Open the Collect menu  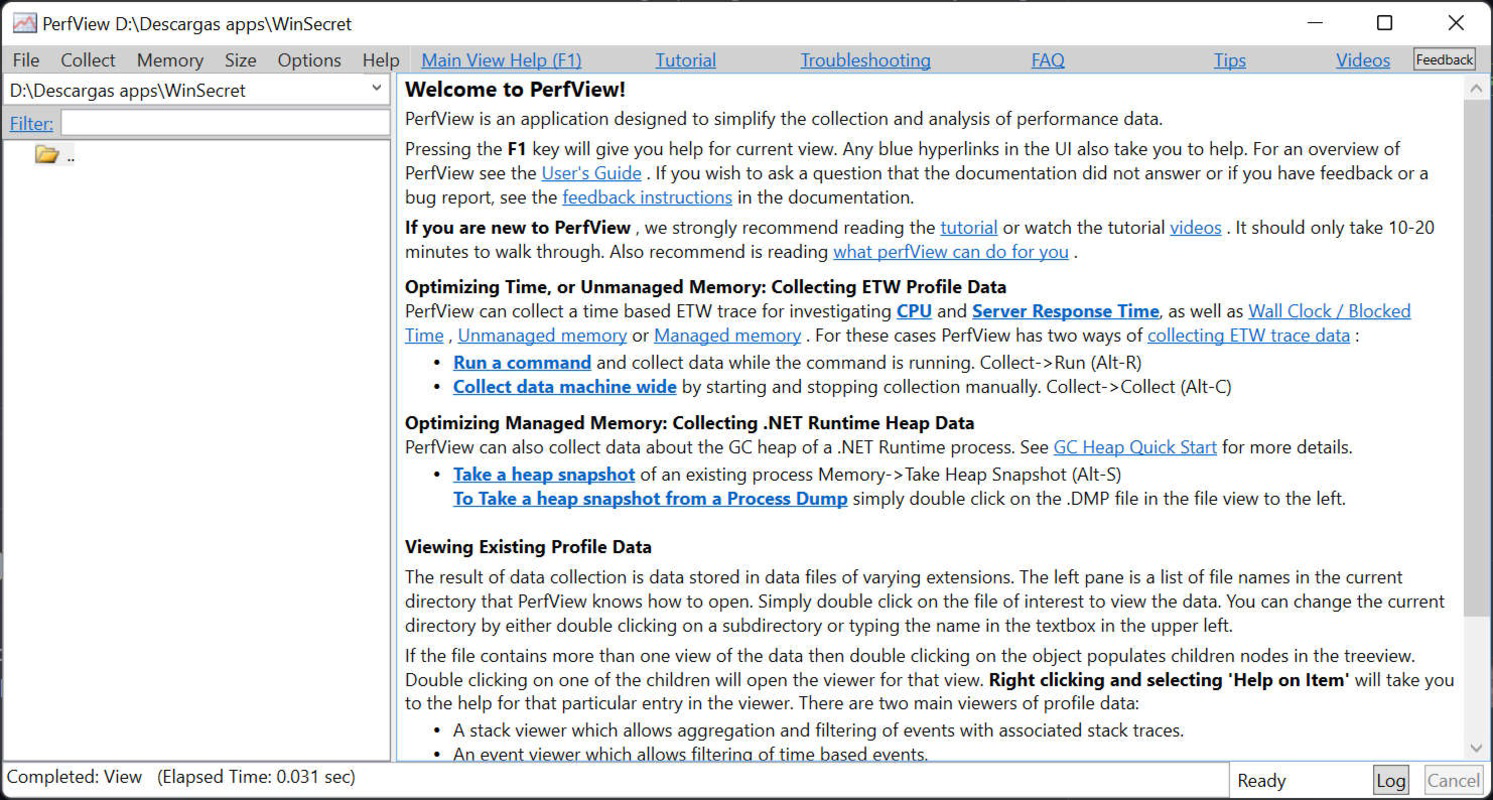pyautogui.click(x=87, y=60)
